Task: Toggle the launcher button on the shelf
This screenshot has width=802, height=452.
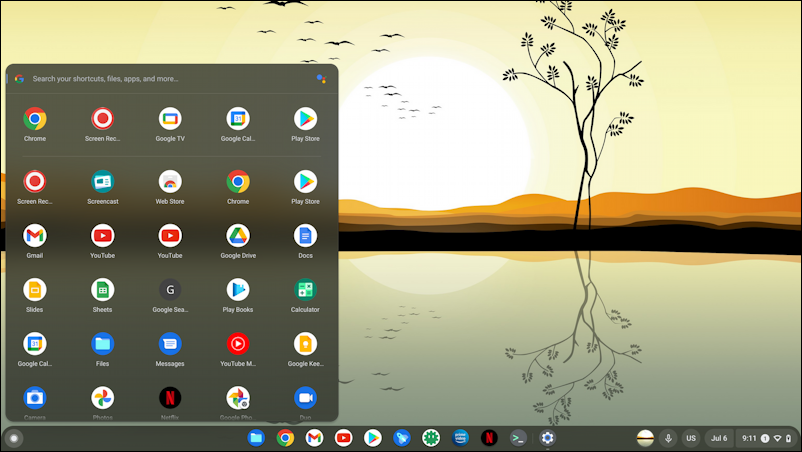Action: pos(13,438)
